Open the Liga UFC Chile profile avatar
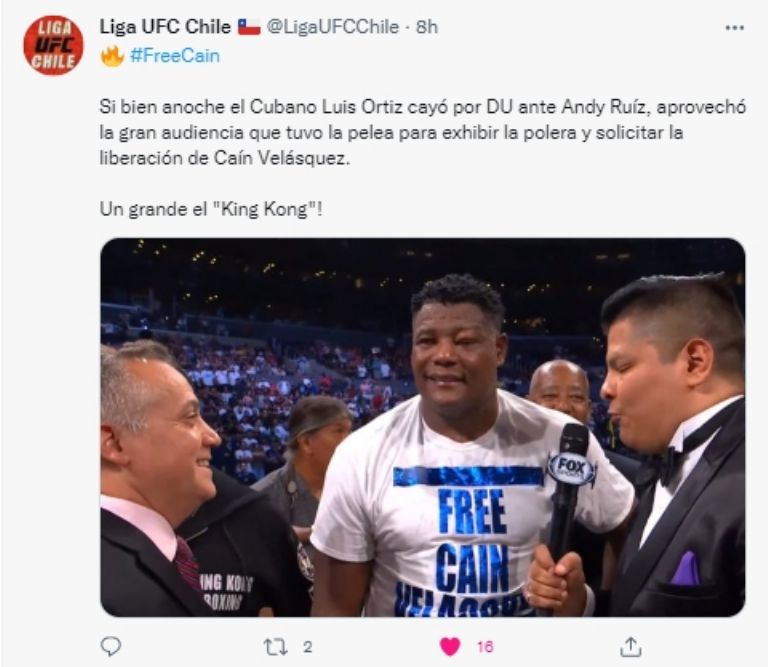 coord(53,45)
